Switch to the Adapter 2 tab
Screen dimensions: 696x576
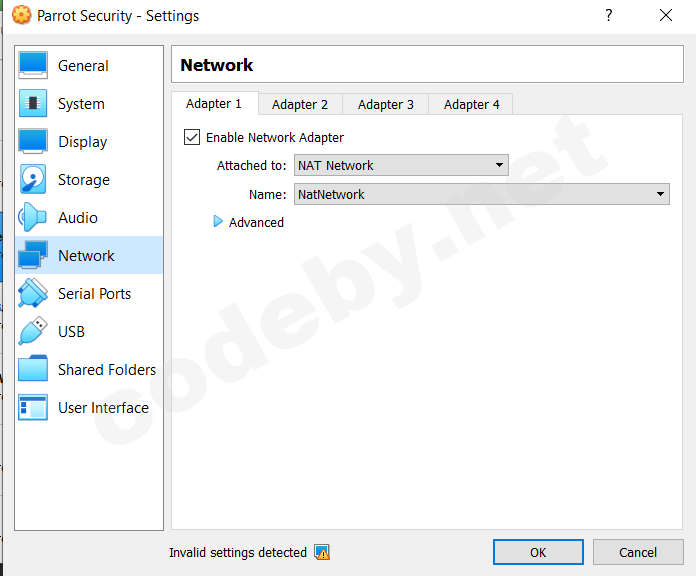[x=300, y=104]
